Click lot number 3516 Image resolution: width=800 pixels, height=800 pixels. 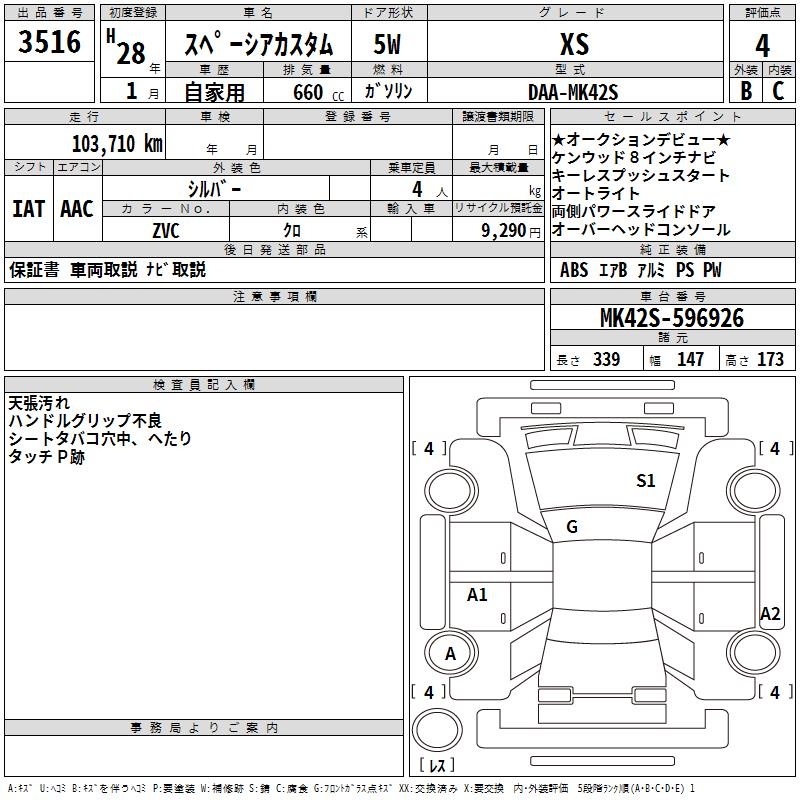[x=49, y=42]
